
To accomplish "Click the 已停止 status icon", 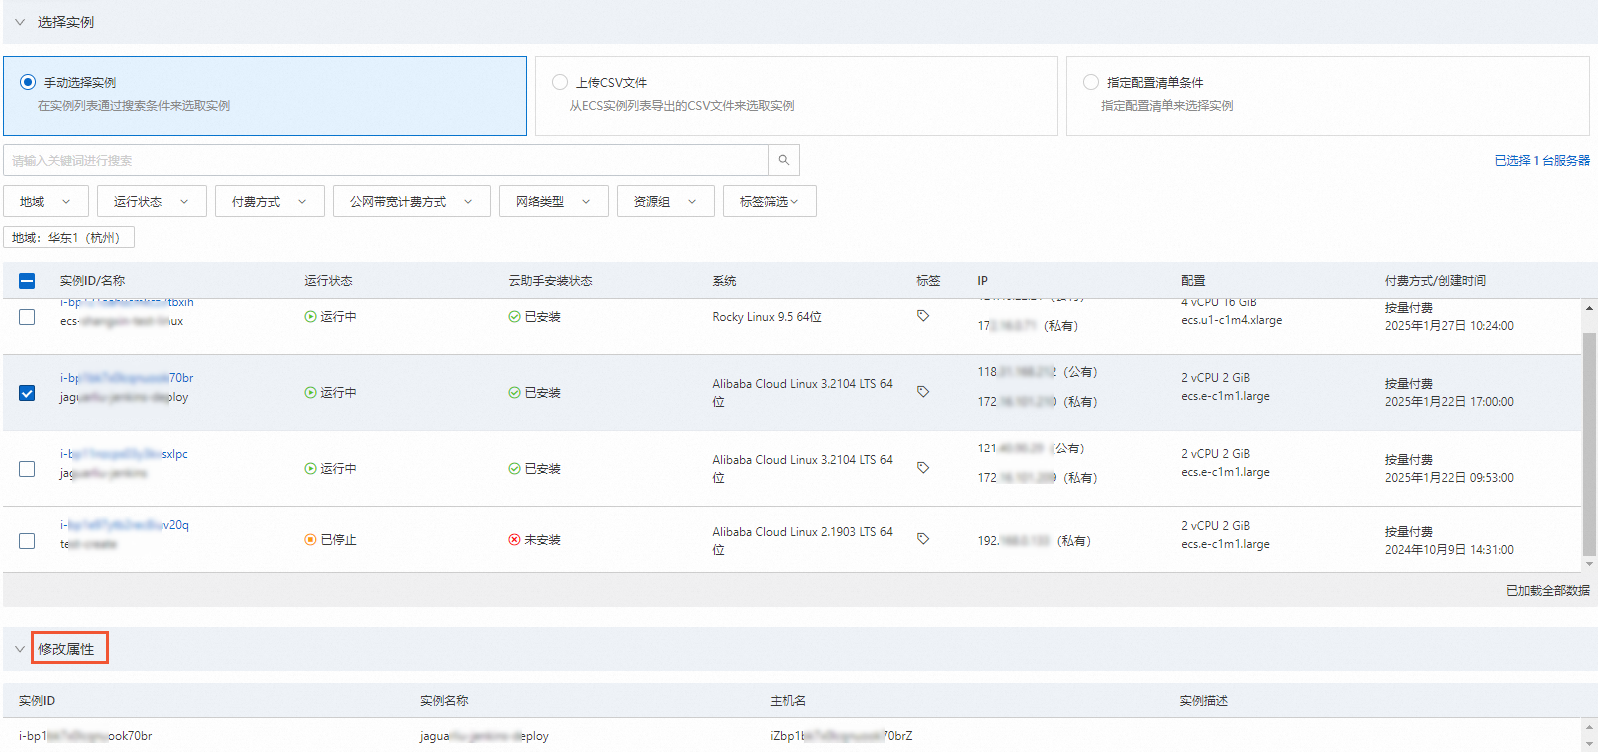I will pos(310,540).
